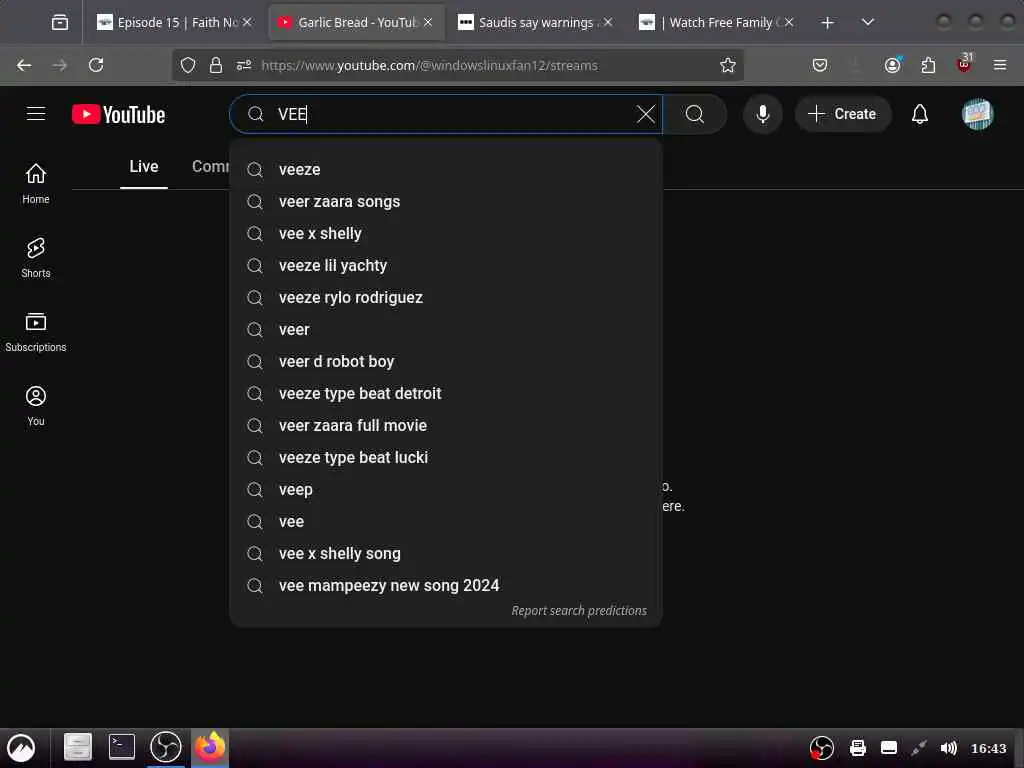Open the extensions puzzle icon

928,65
